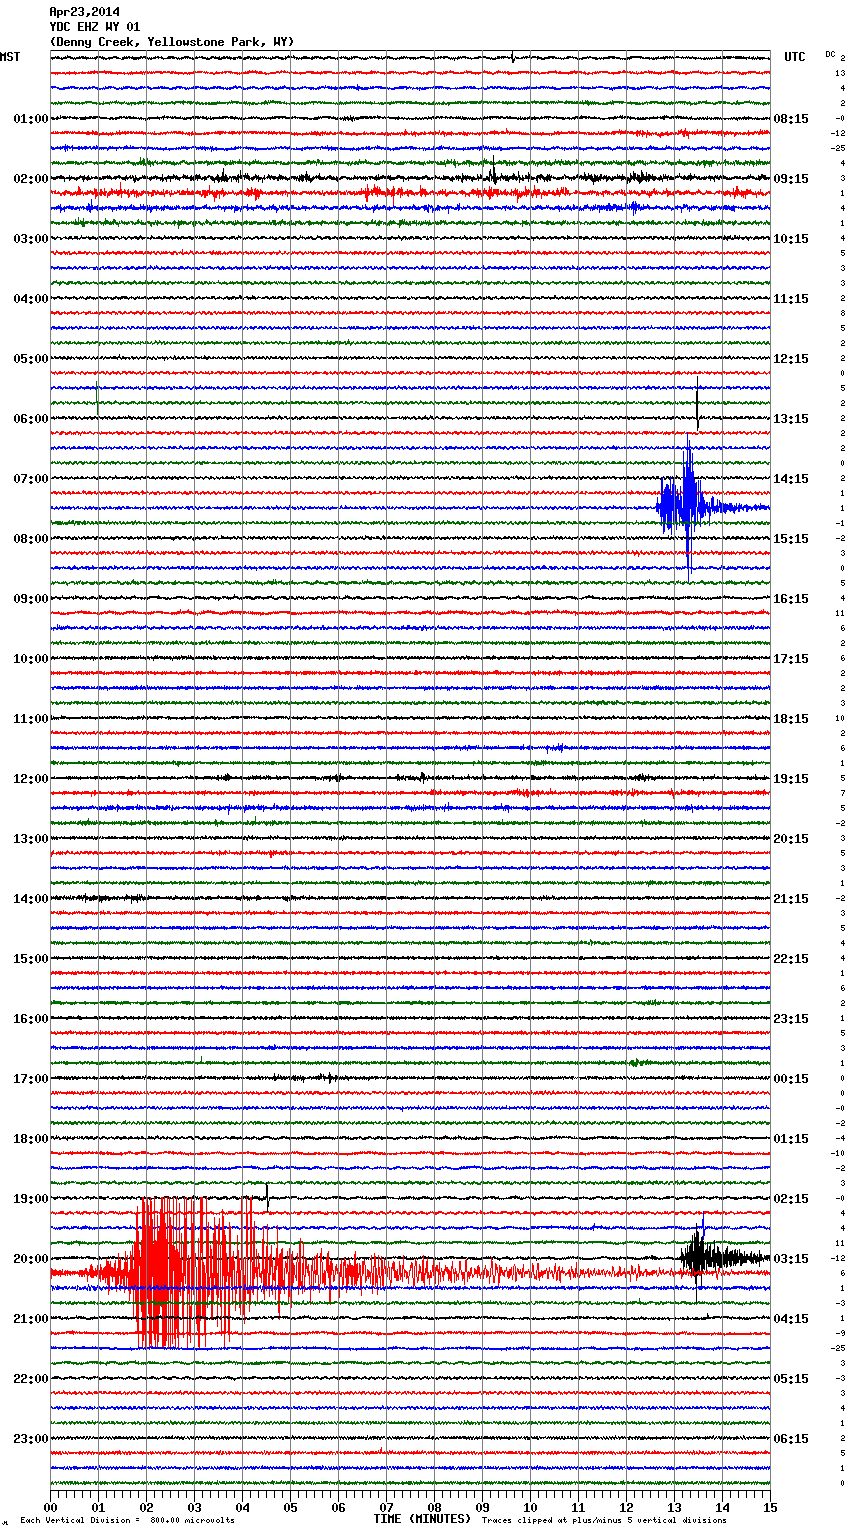The width and height of the screenshot is (850, 1534).
Task: Select the 01:00 MST row label
Action: [x=31, y=119]
